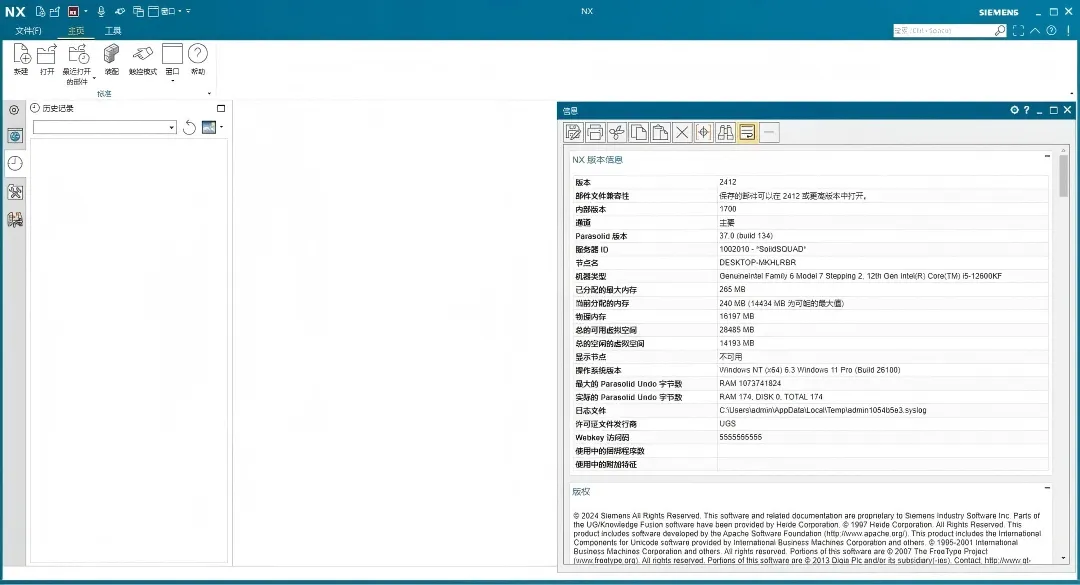This screenshot has height=585, width=1080.
Task: Click the 信息 window help question mark
Action: pos(1026,110)
